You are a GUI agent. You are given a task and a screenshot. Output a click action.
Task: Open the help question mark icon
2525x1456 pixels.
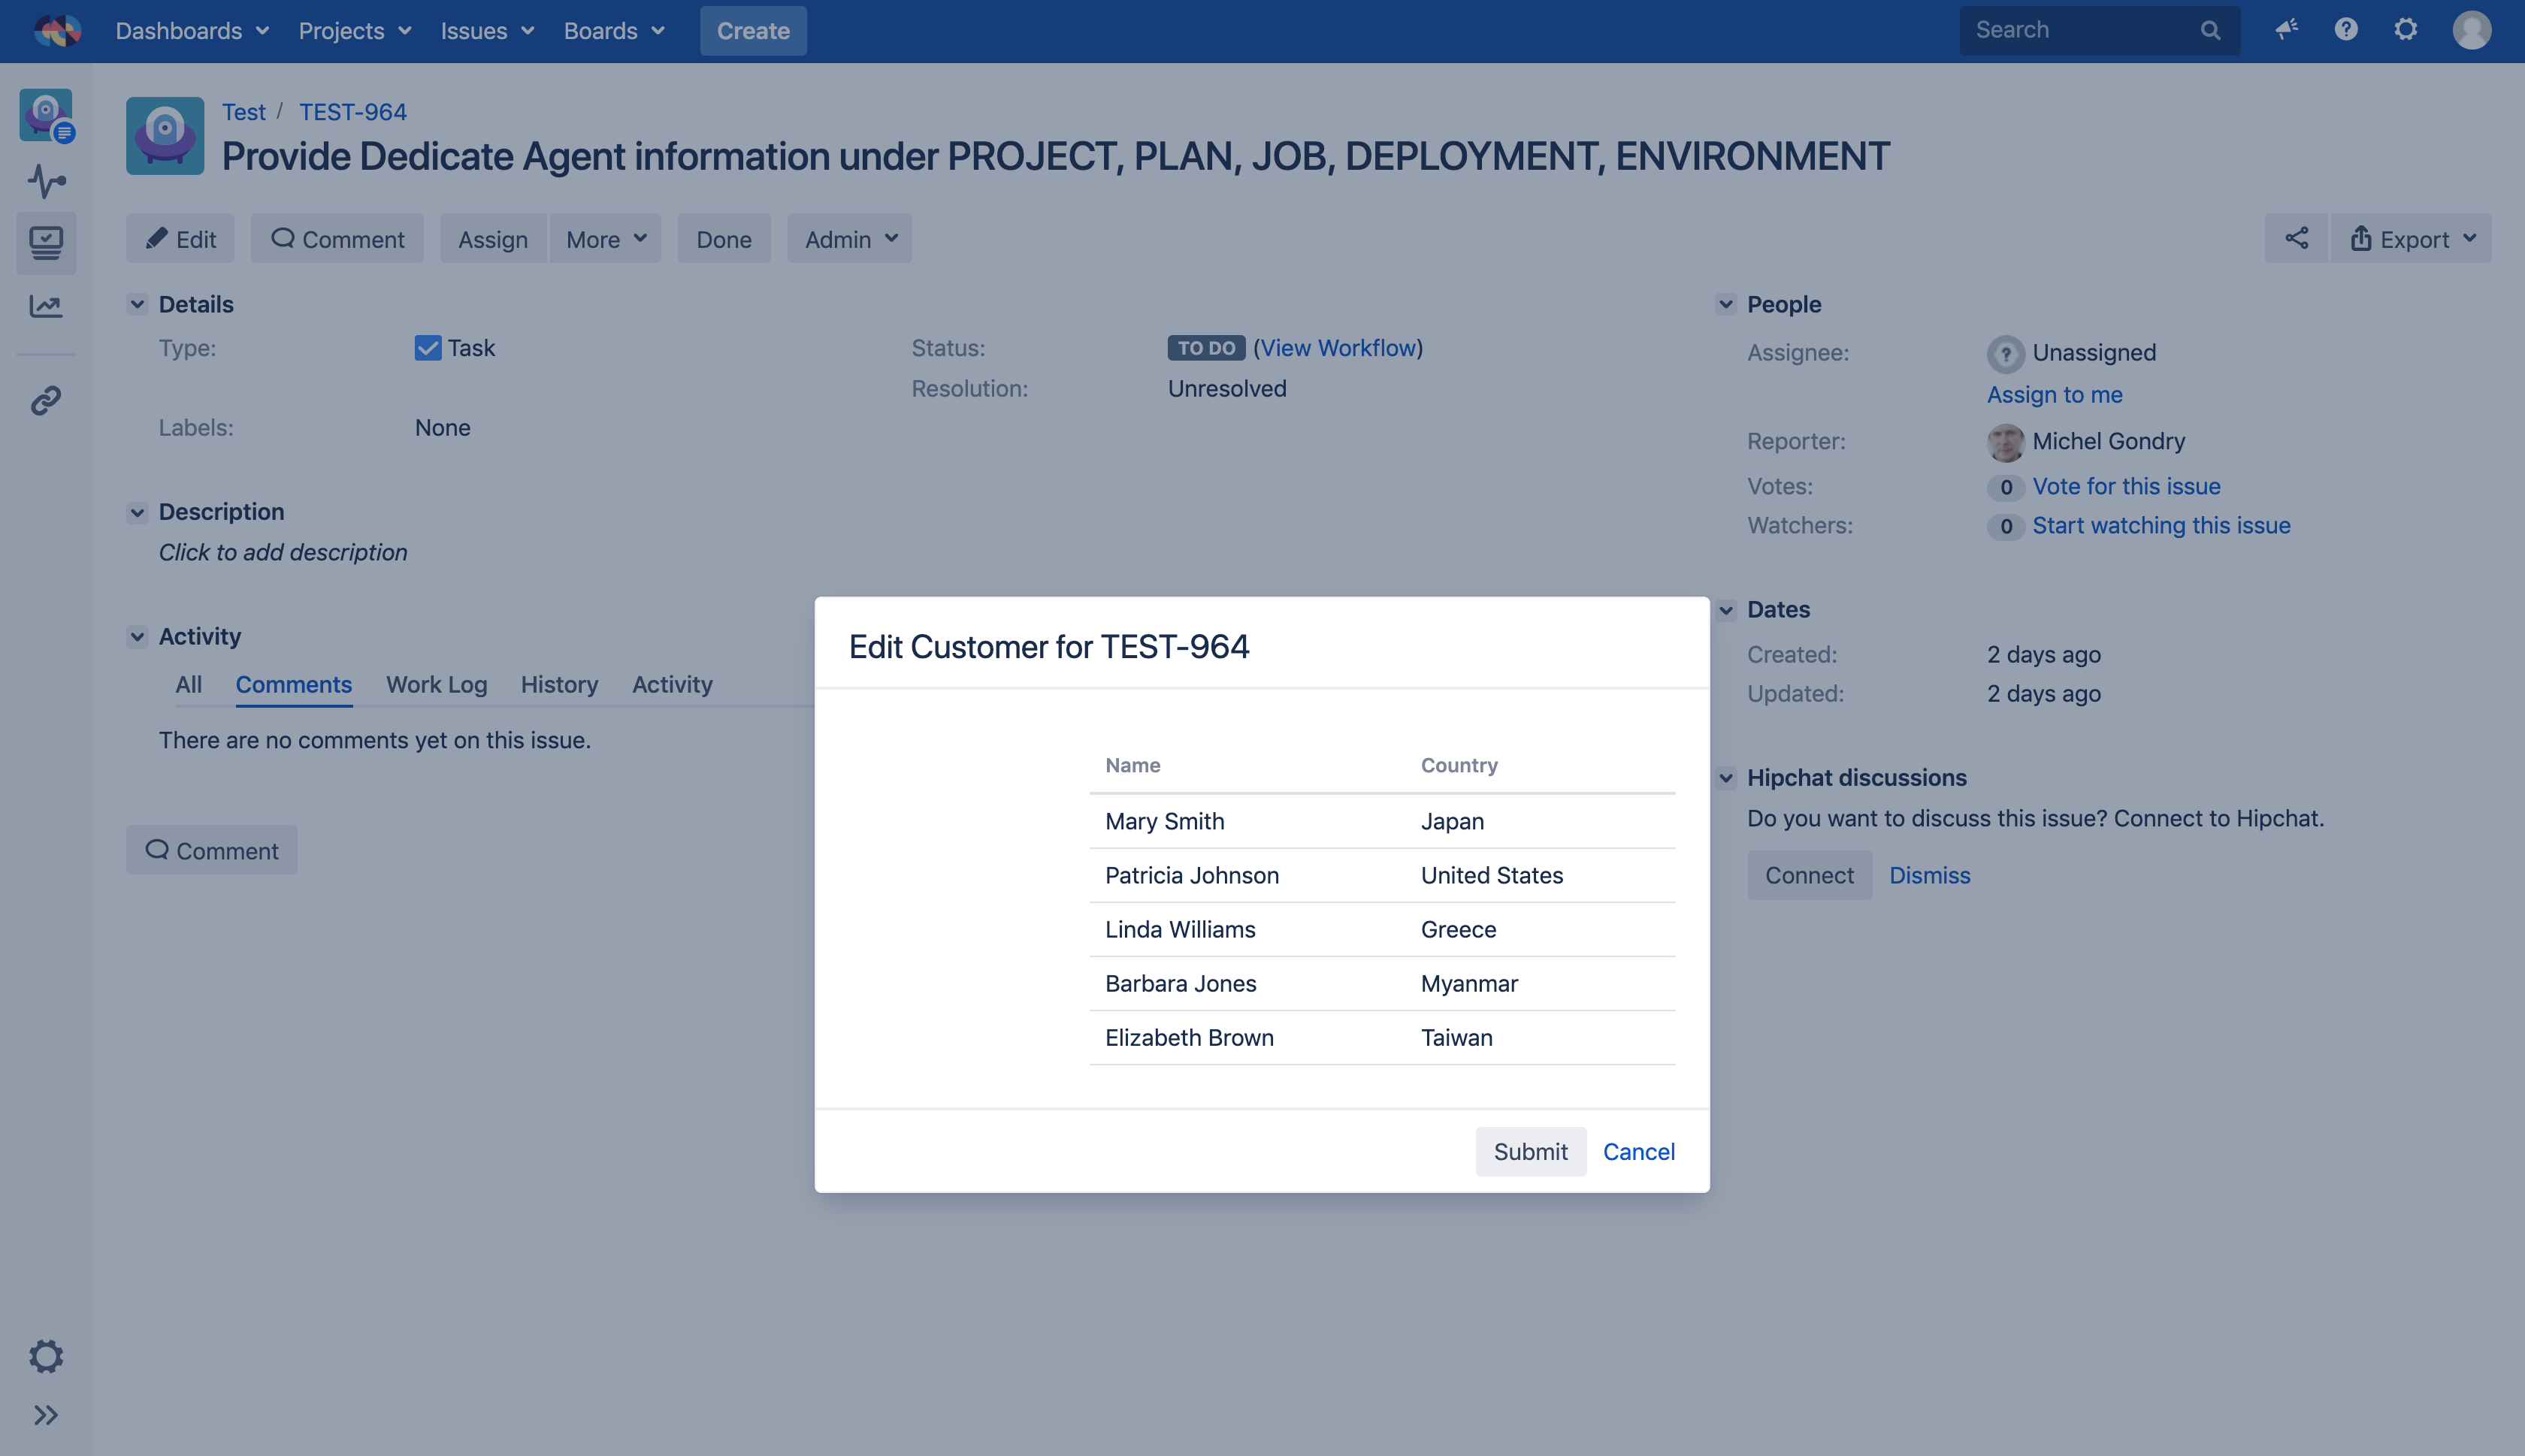[x=2346, y=30]
